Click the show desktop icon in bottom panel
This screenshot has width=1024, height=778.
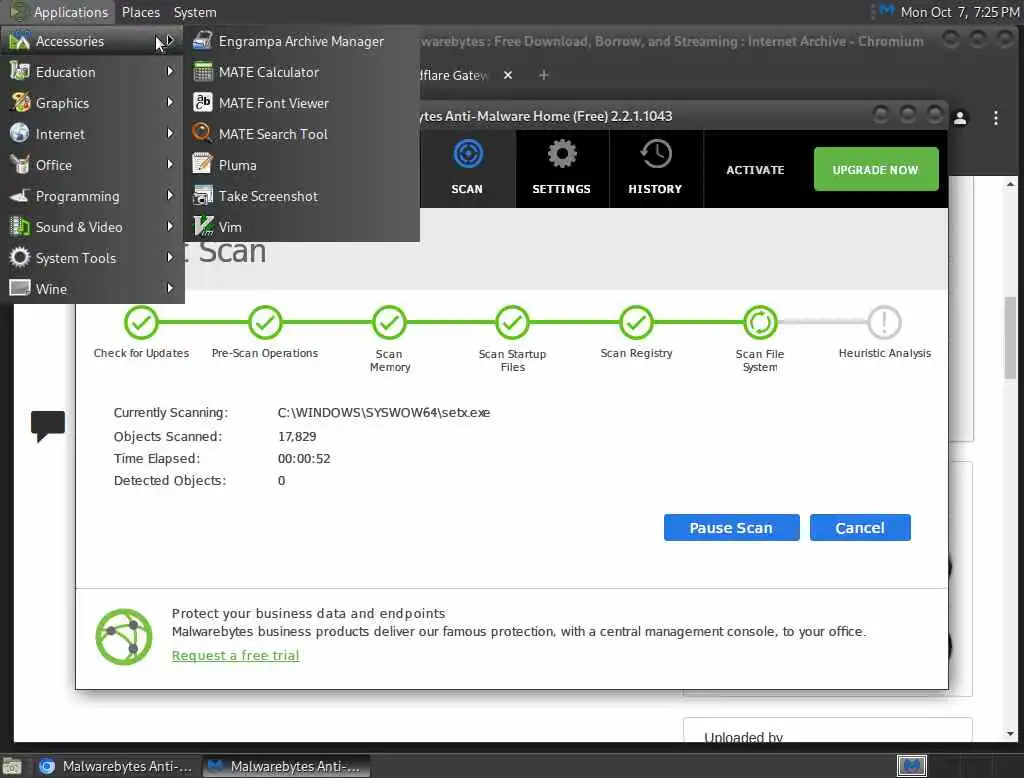12,766
